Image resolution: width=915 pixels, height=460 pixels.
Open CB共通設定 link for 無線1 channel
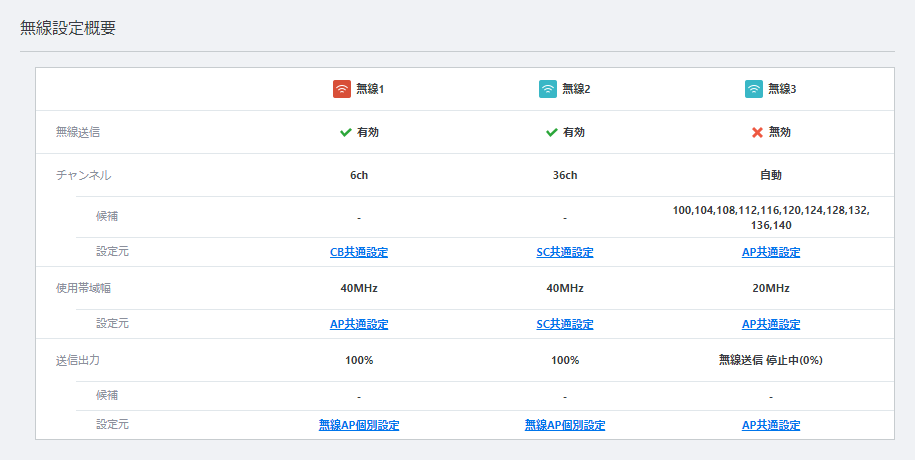click(359, 252)
